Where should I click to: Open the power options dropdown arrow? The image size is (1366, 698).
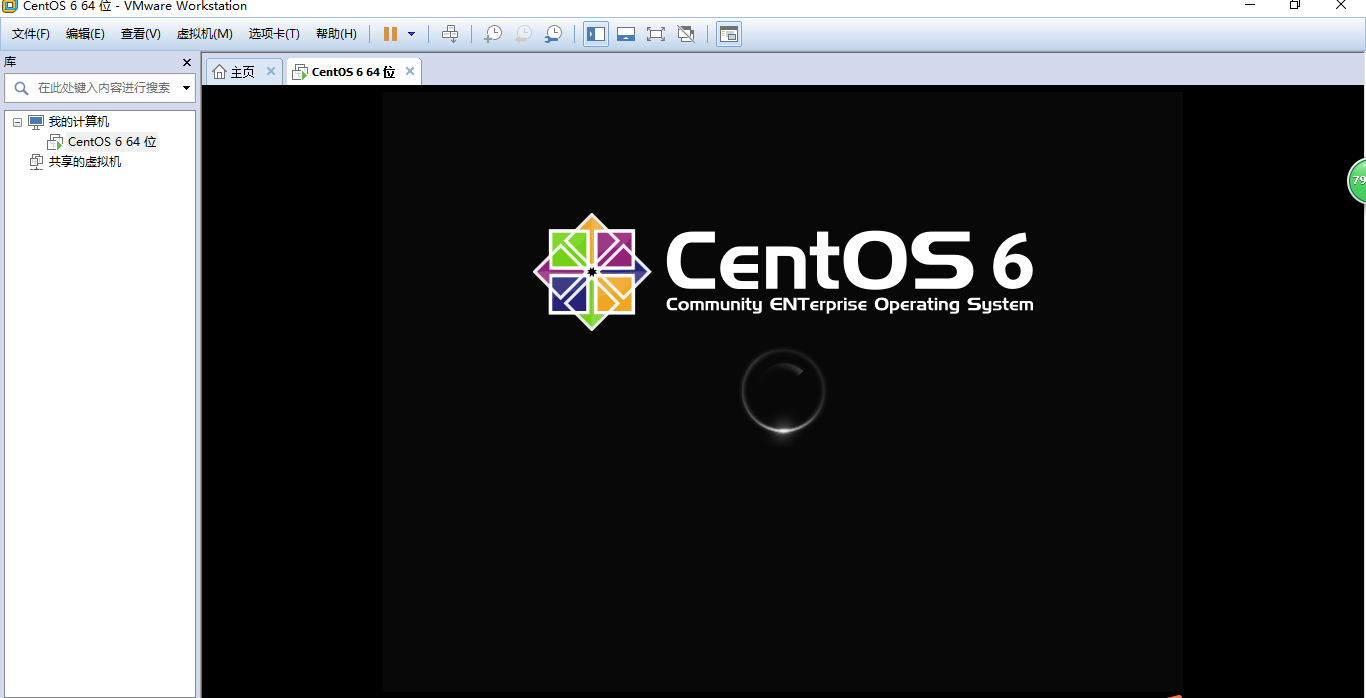[x=411, y=34]
